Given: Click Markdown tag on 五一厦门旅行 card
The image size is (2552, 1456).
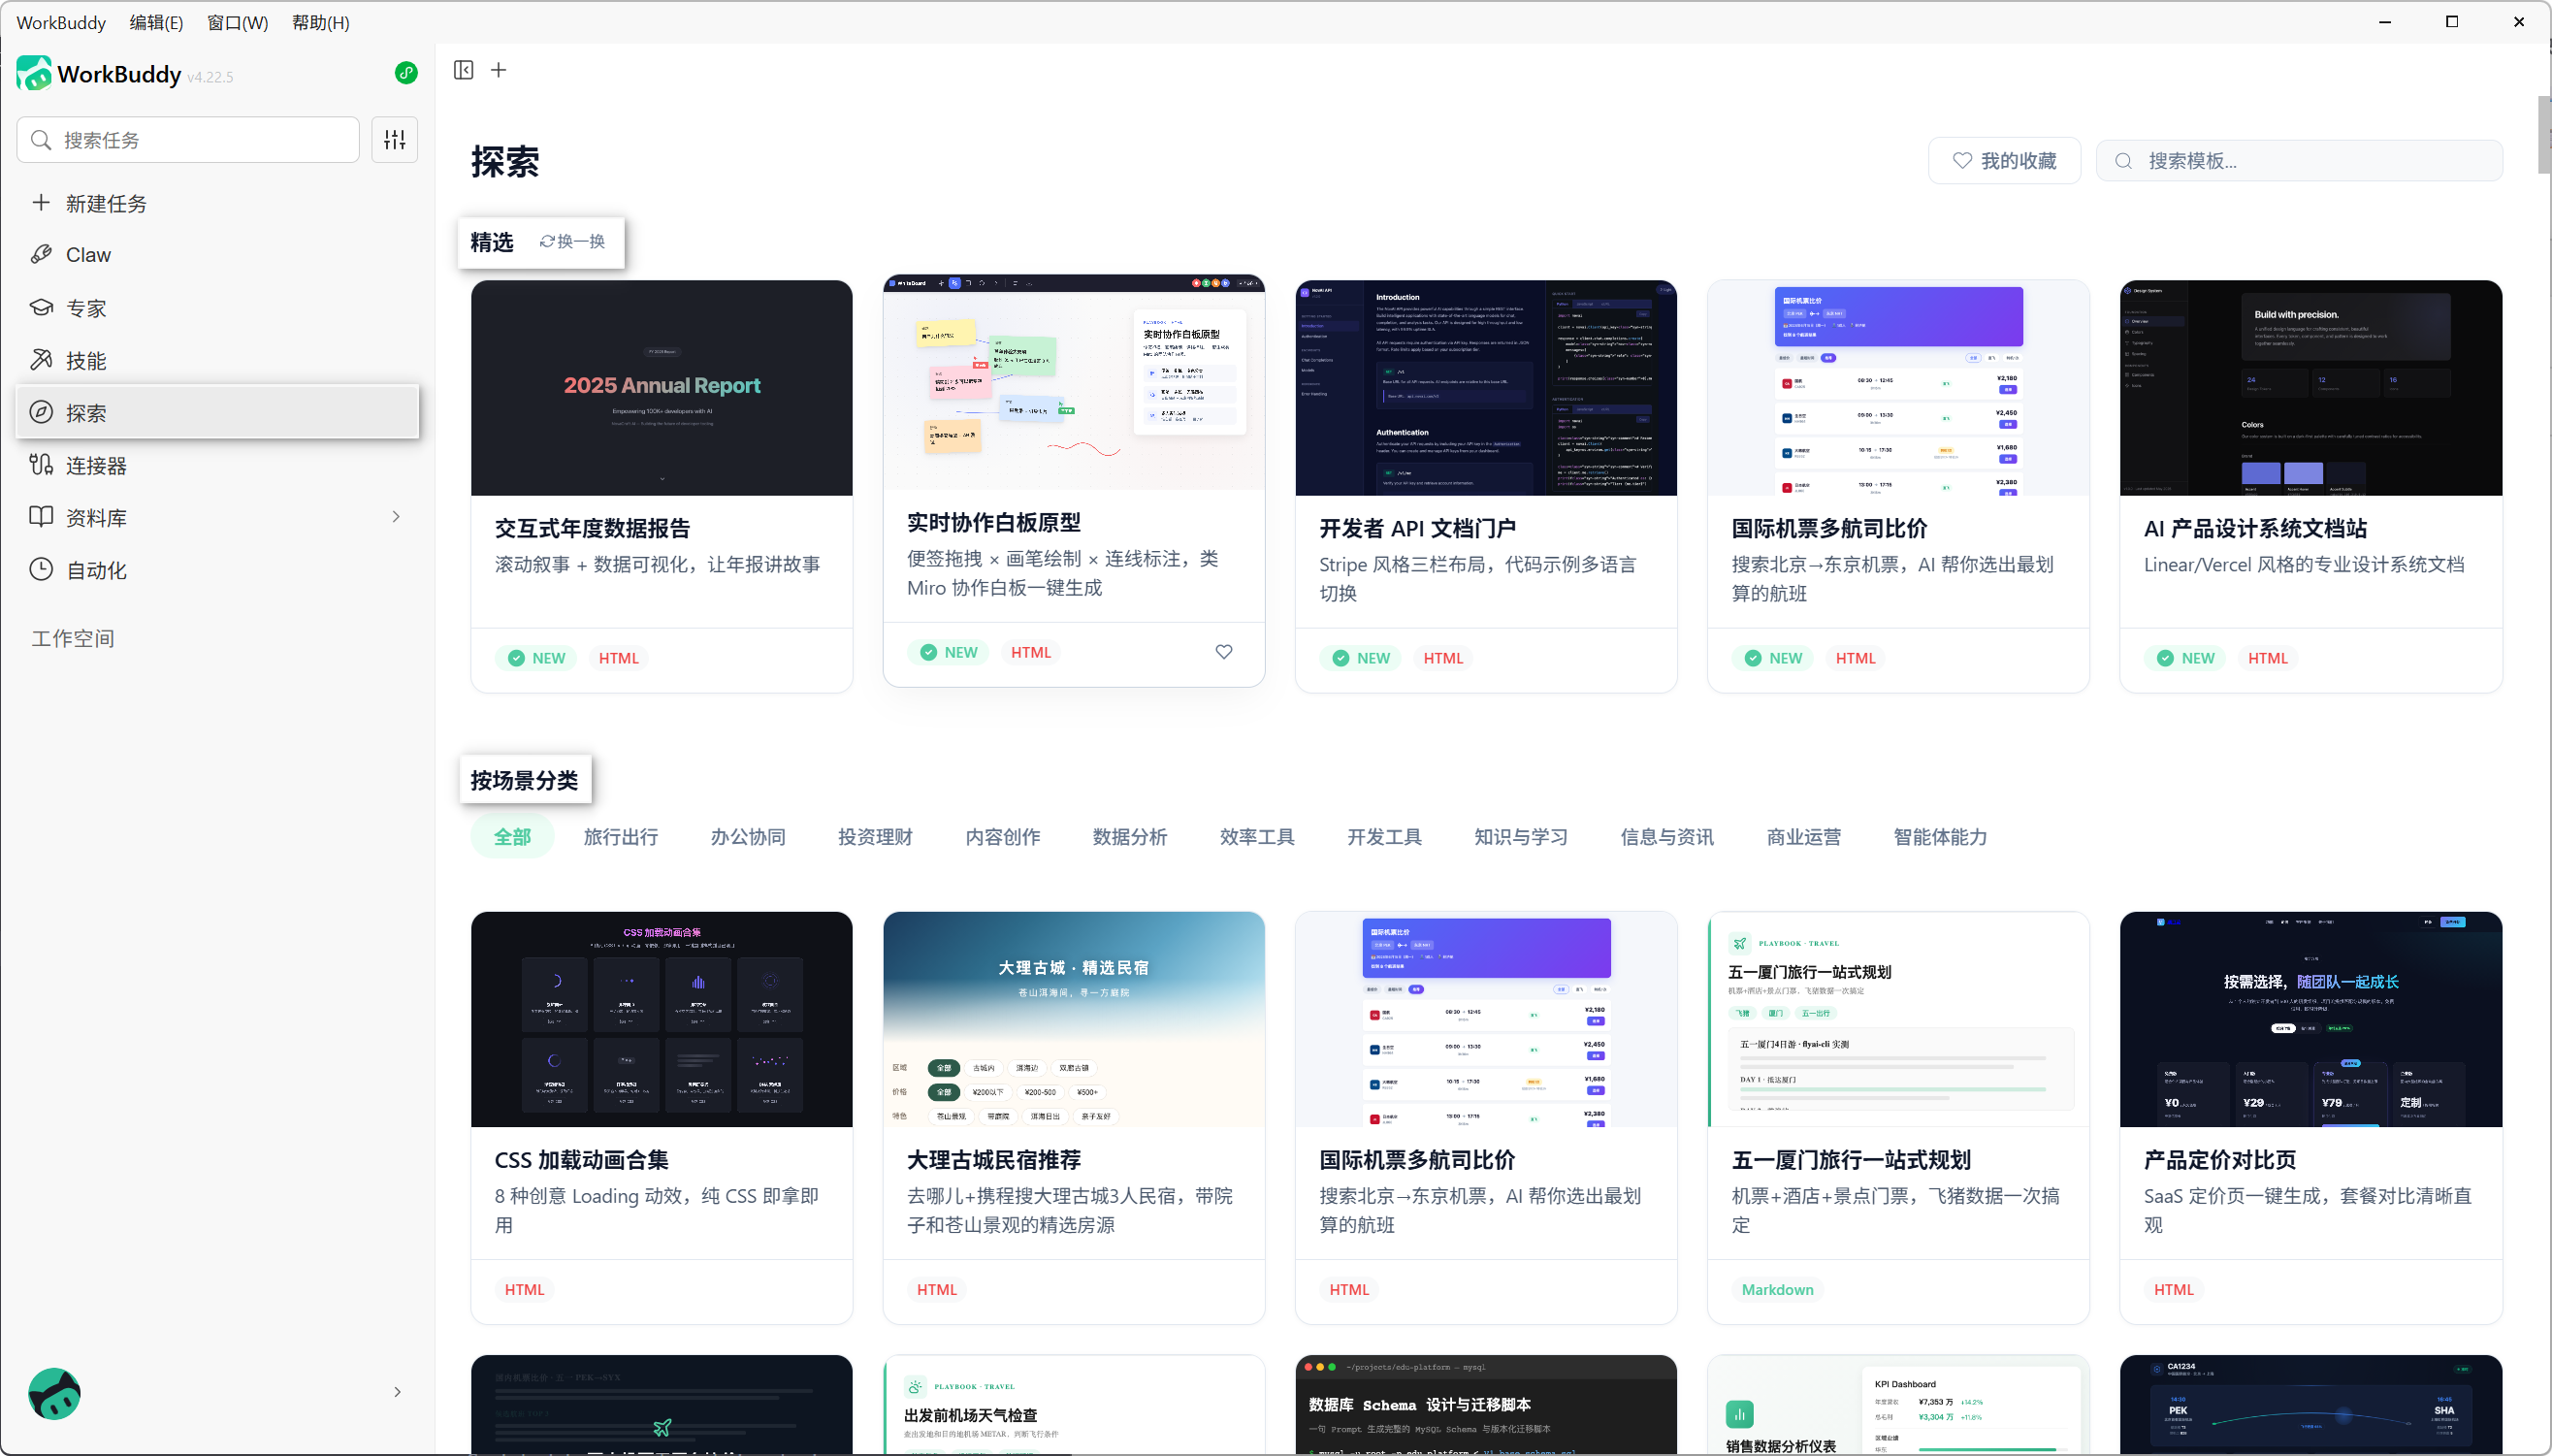Looking at the screenshot, I should 1777,1290.
